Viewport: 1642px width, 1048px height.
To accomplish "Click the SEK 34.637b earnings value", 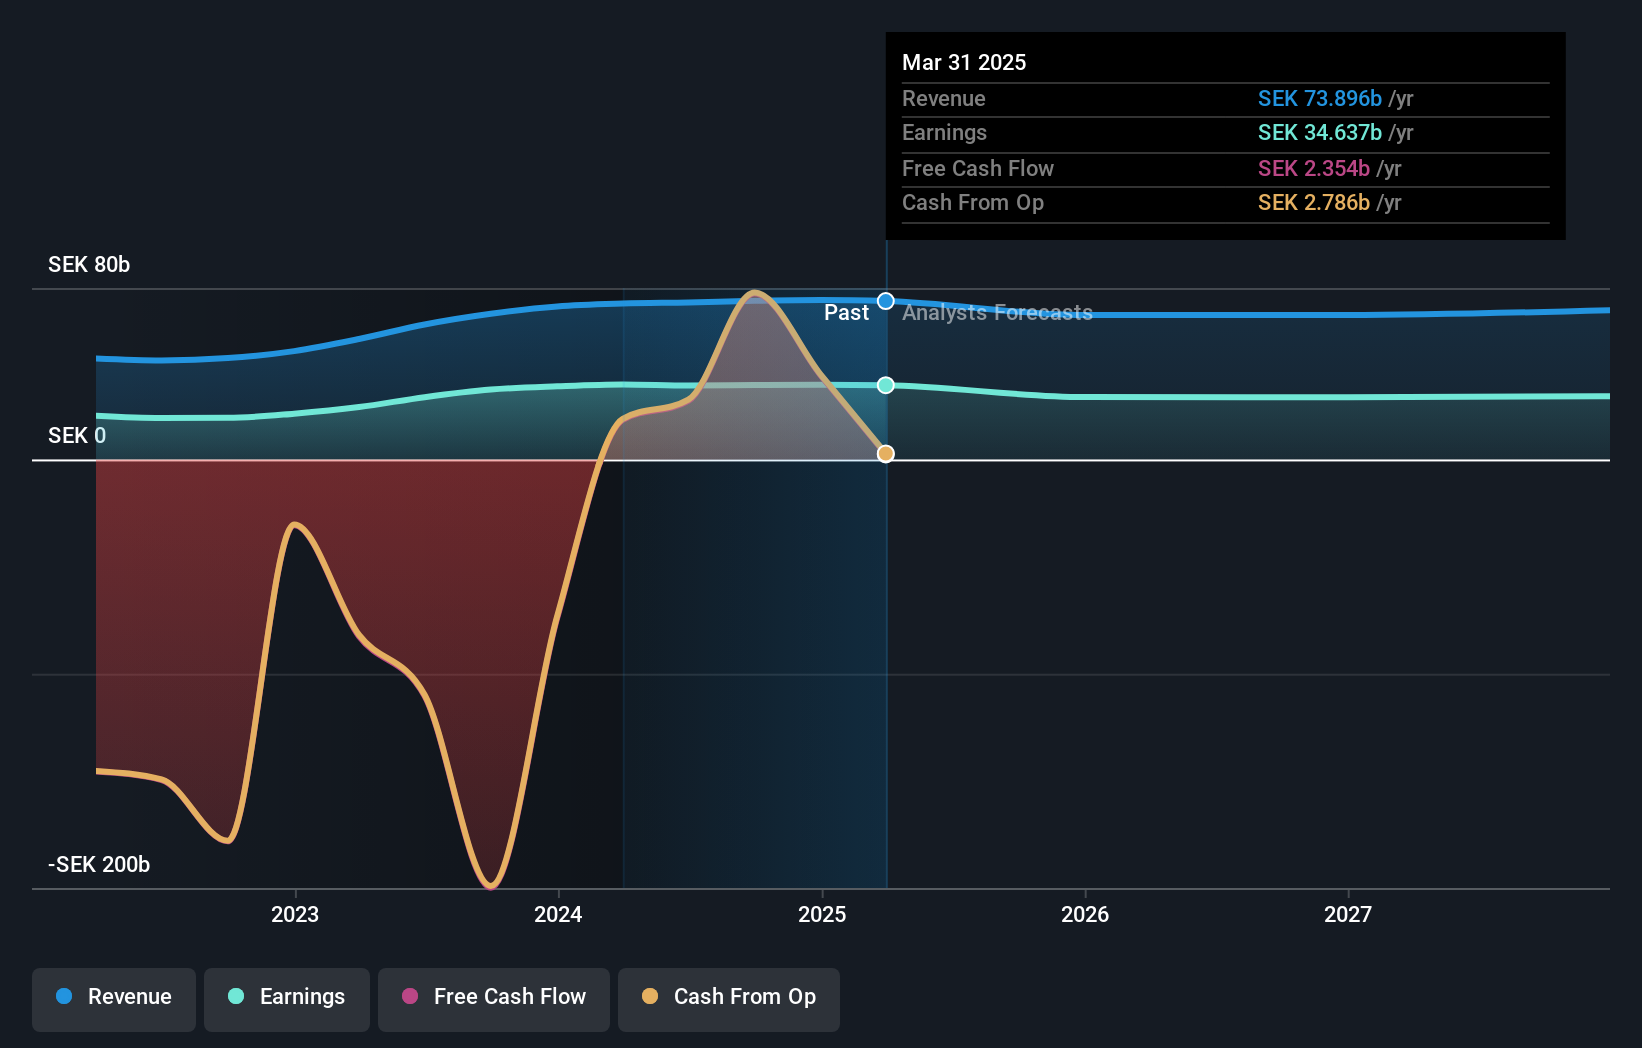I will point(1320,132).
